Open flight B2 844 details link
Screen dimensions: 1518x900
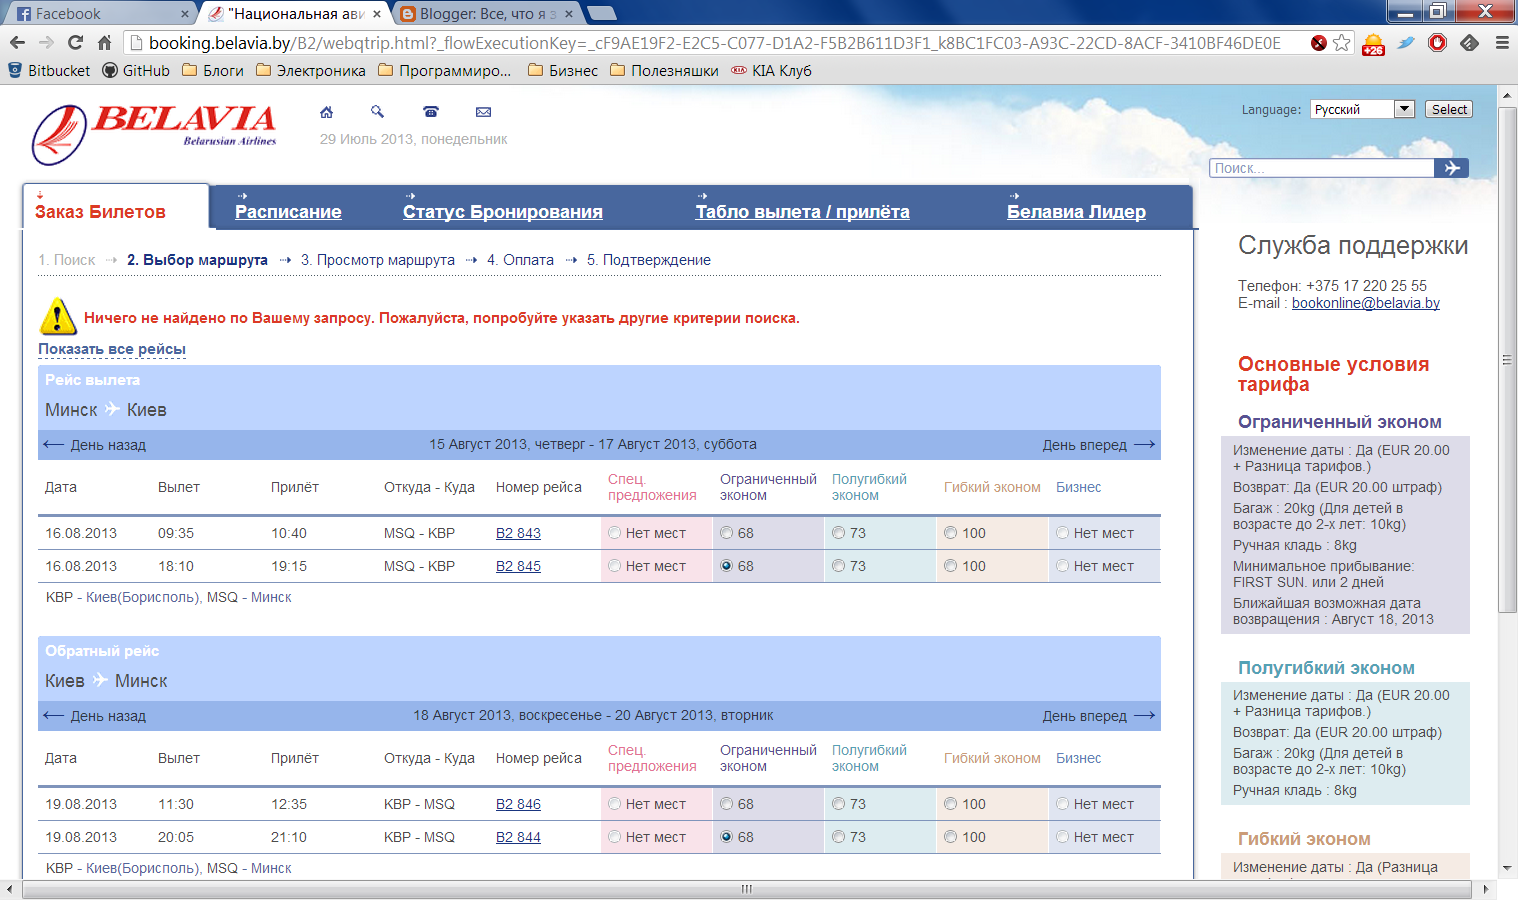(x=518, y=837)
